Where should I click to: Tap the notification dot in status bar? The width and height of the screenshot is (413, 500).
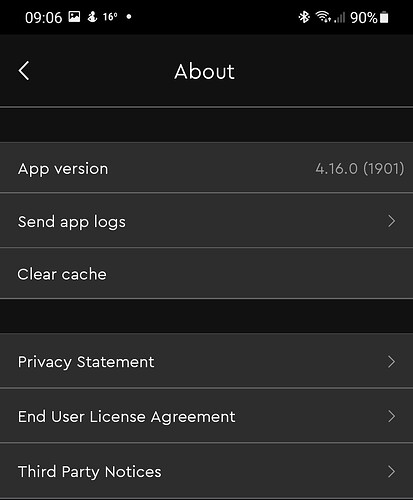pyautogui.click(x=129, y=16)
